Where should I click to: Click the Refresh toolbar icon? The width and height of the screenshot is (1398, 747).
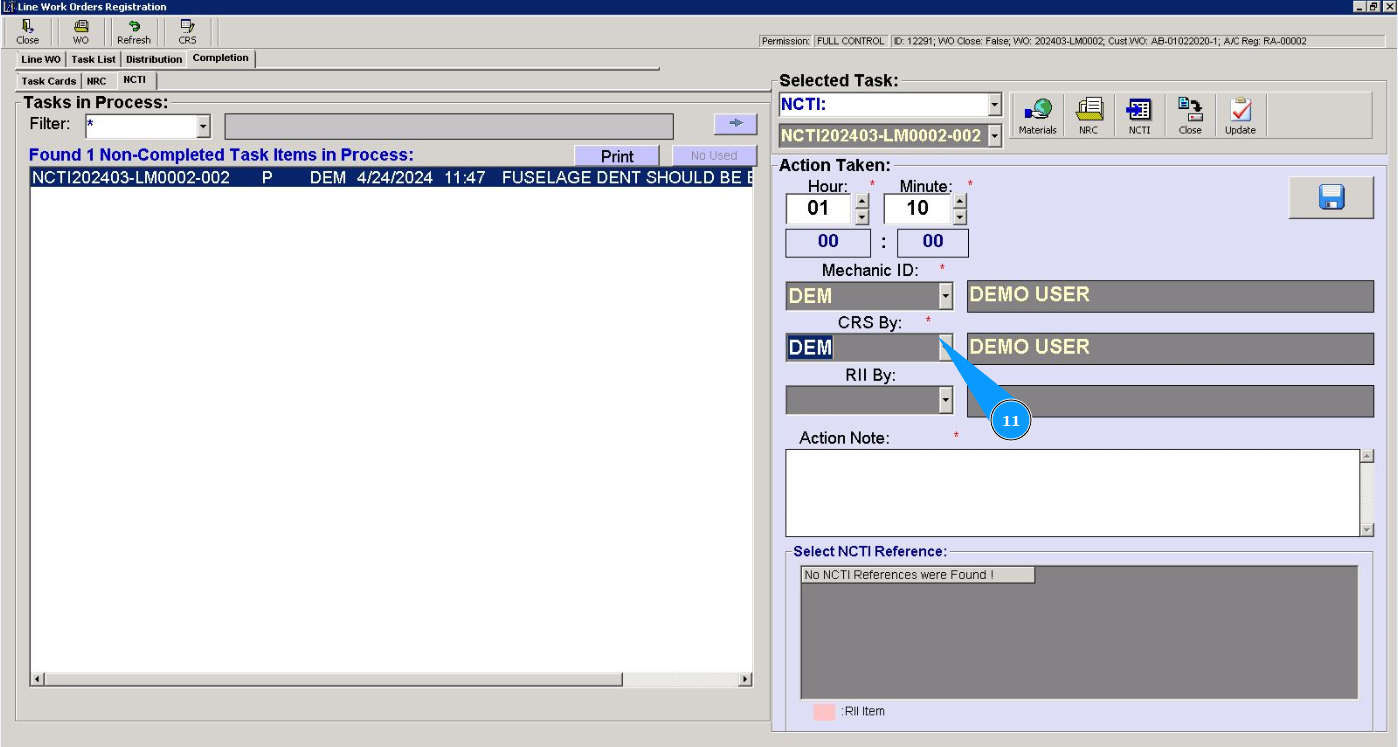(134, 32)
